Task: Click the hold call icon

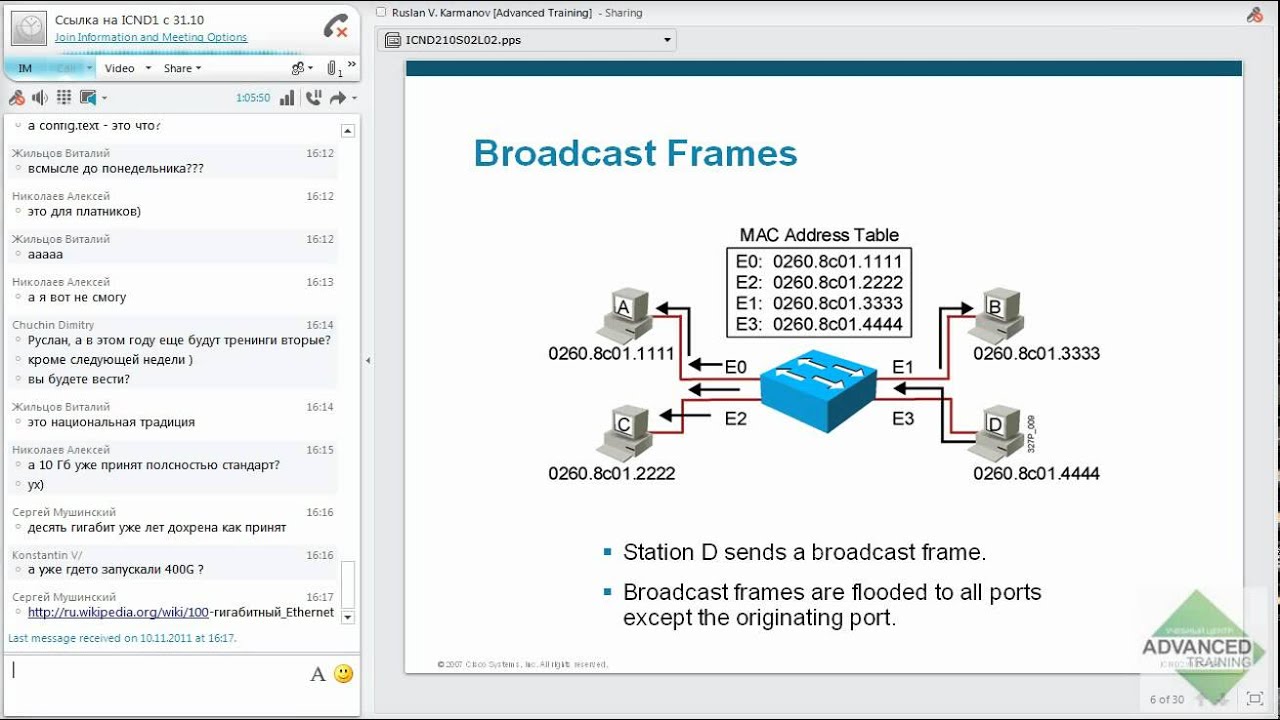Action: coord(314,98)
